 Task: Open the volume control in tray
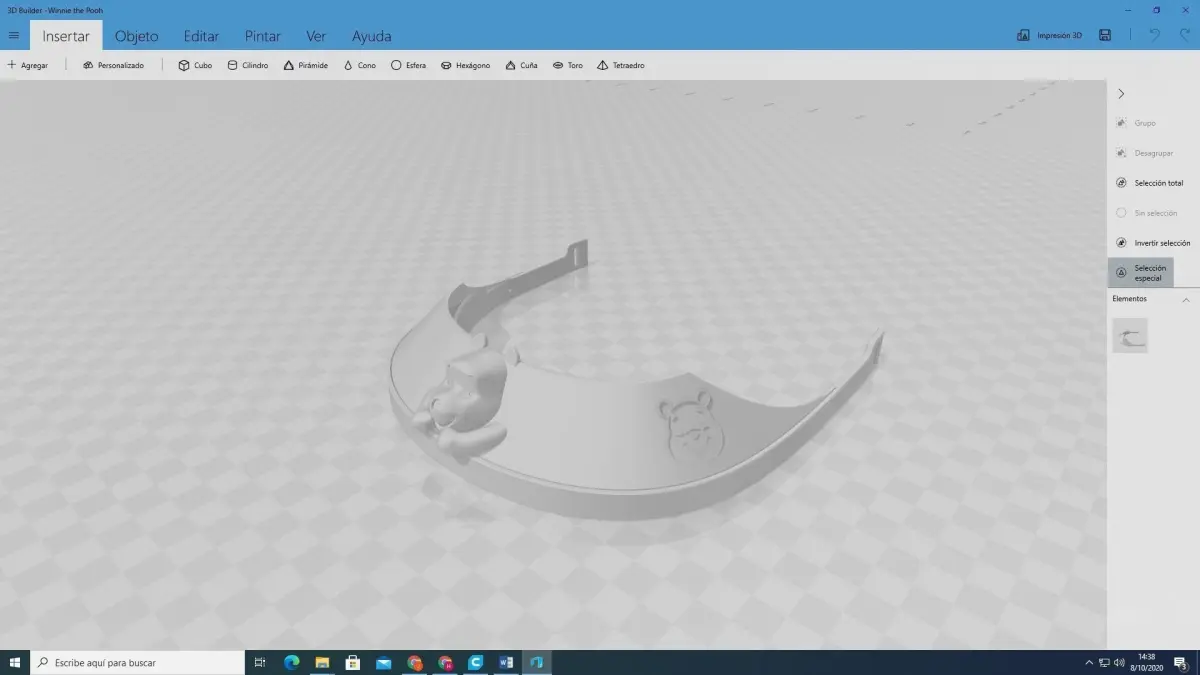click(x=1120, y=663)
